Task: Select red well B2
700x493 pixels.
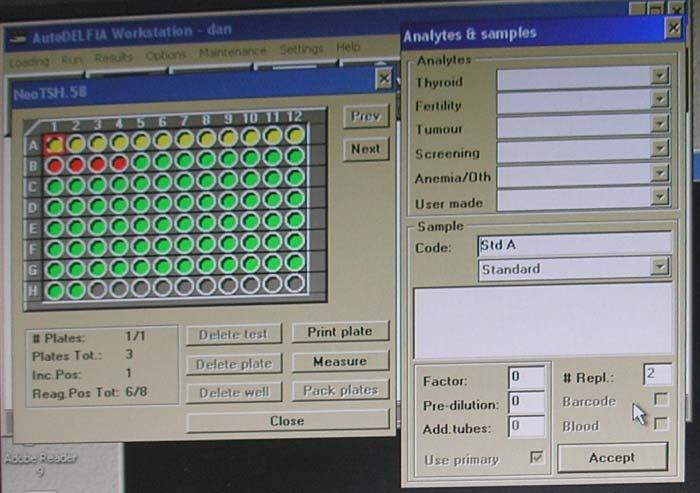Action: pyautogui.click(x=76, y=165)
